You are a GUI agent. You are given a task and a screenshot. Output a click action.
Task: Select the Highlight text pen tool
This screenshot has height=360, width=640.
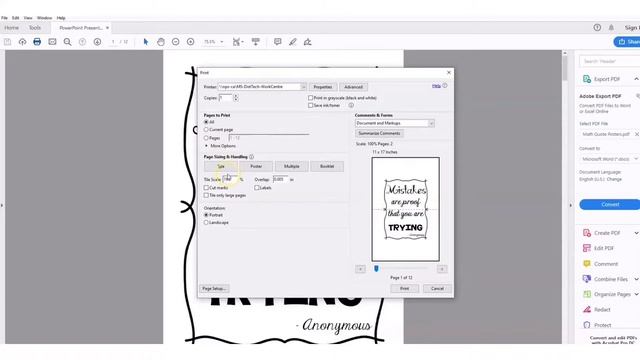point(293,42)
